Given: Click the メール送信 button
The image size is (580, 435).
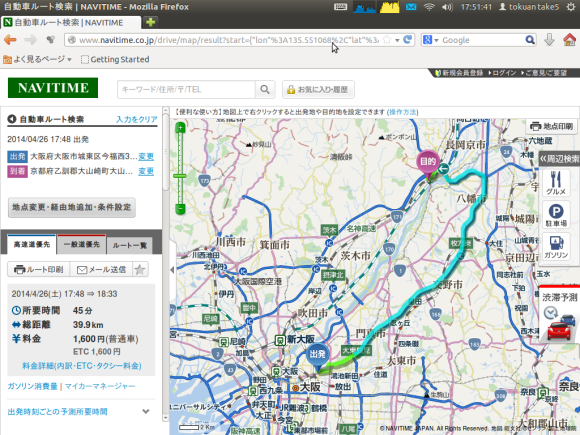Looking at the screenshot, I should (101, 269).
